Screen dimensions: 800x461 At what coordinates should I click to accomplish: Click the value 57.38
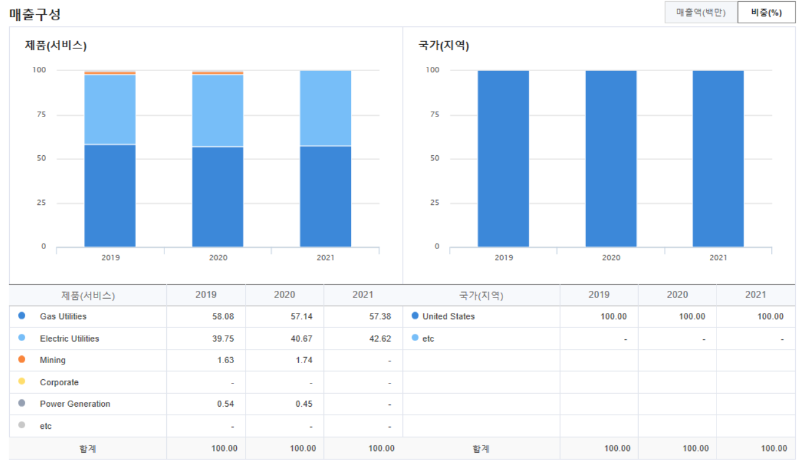pos(380,316)
